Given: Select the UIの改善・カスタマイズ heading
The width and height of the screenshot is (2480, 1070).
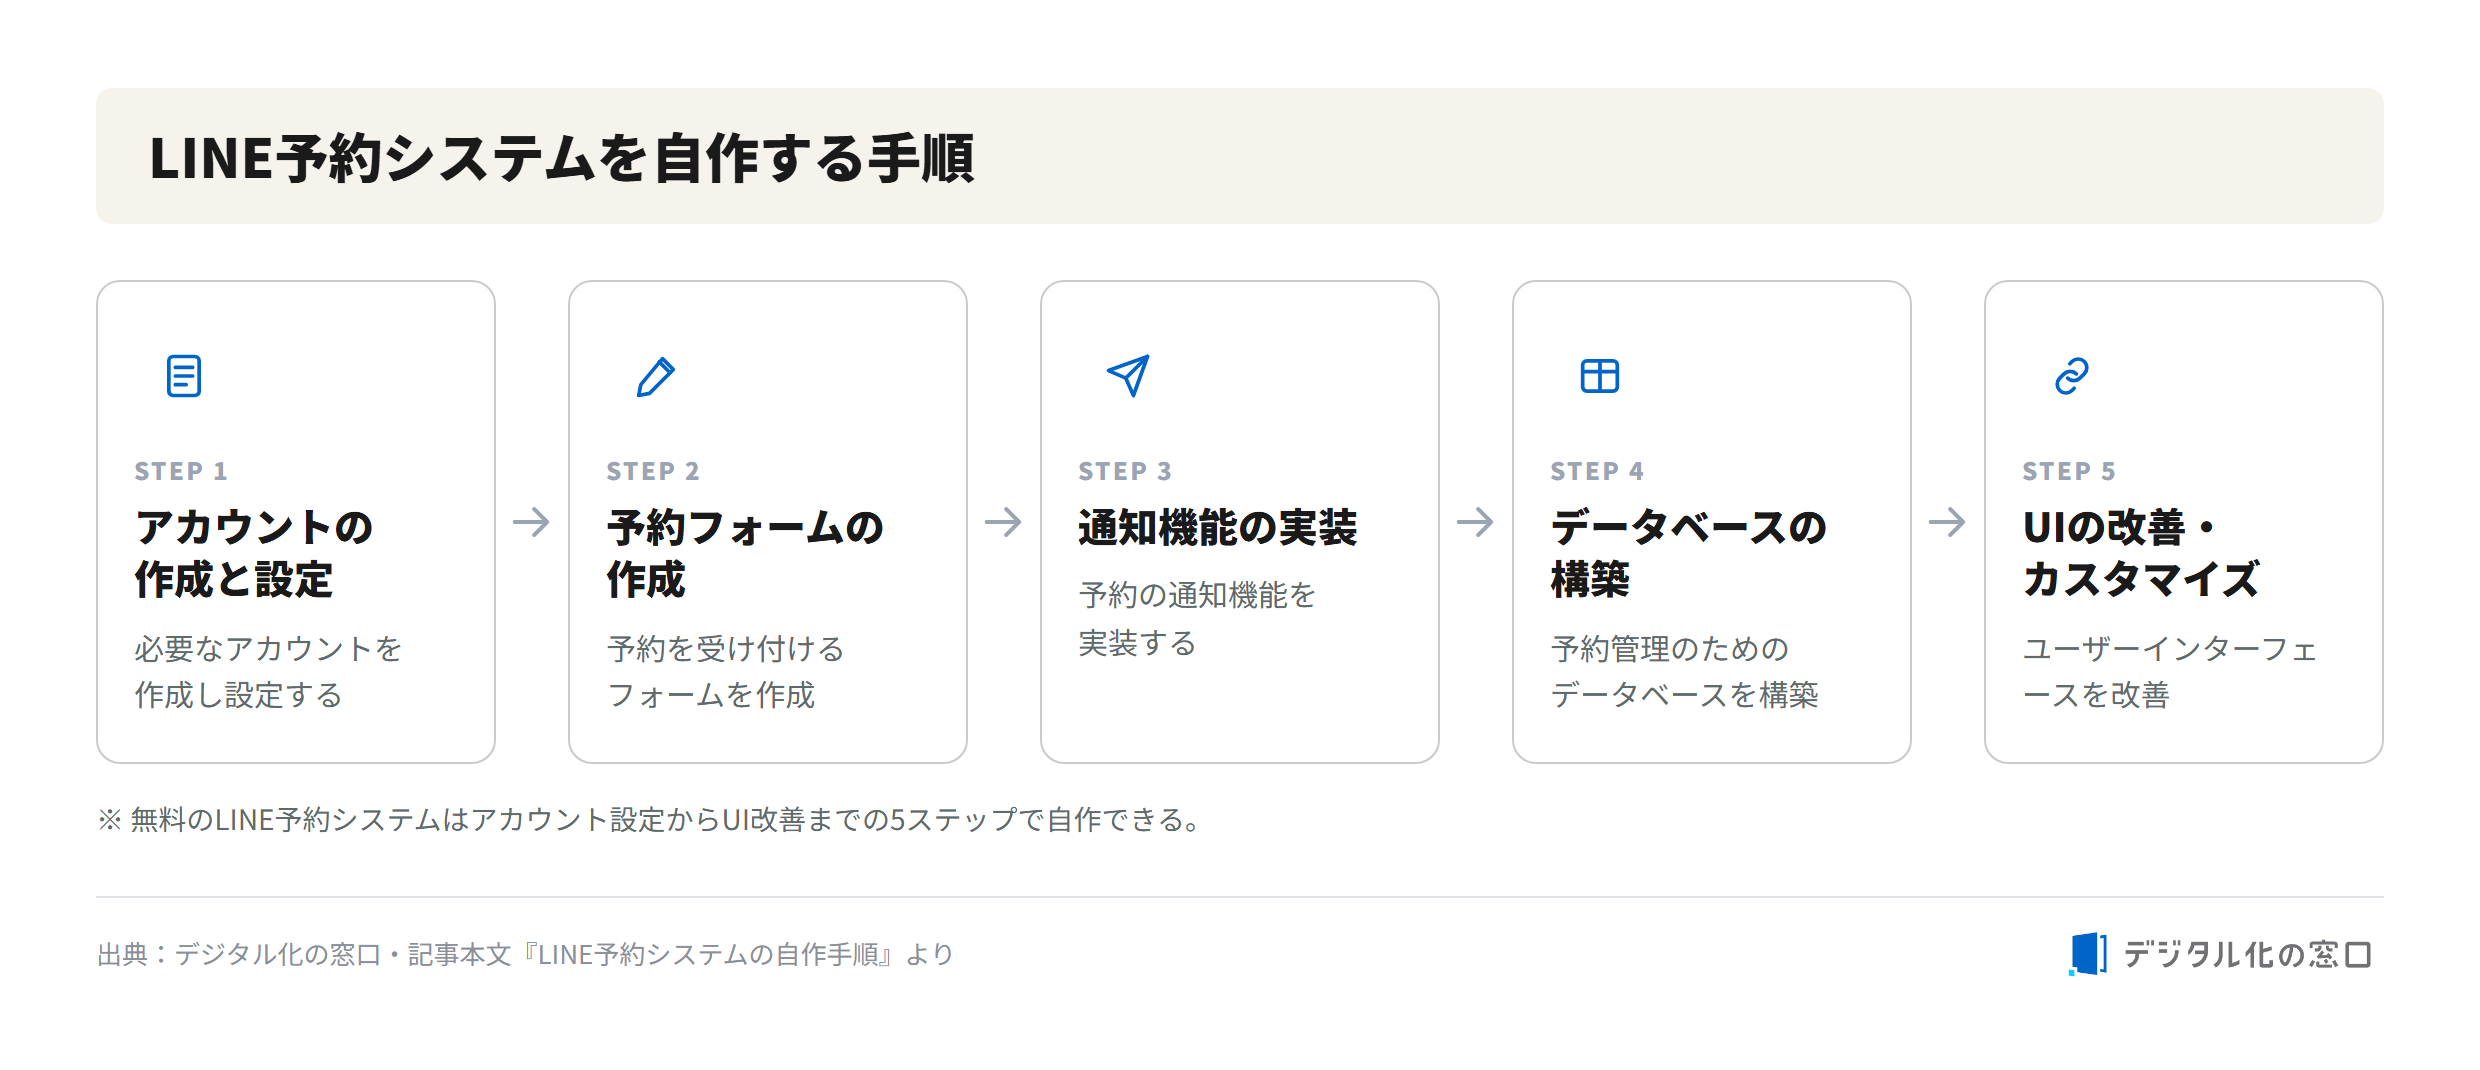Looking at the screenshot, I should pos(2141,553).
